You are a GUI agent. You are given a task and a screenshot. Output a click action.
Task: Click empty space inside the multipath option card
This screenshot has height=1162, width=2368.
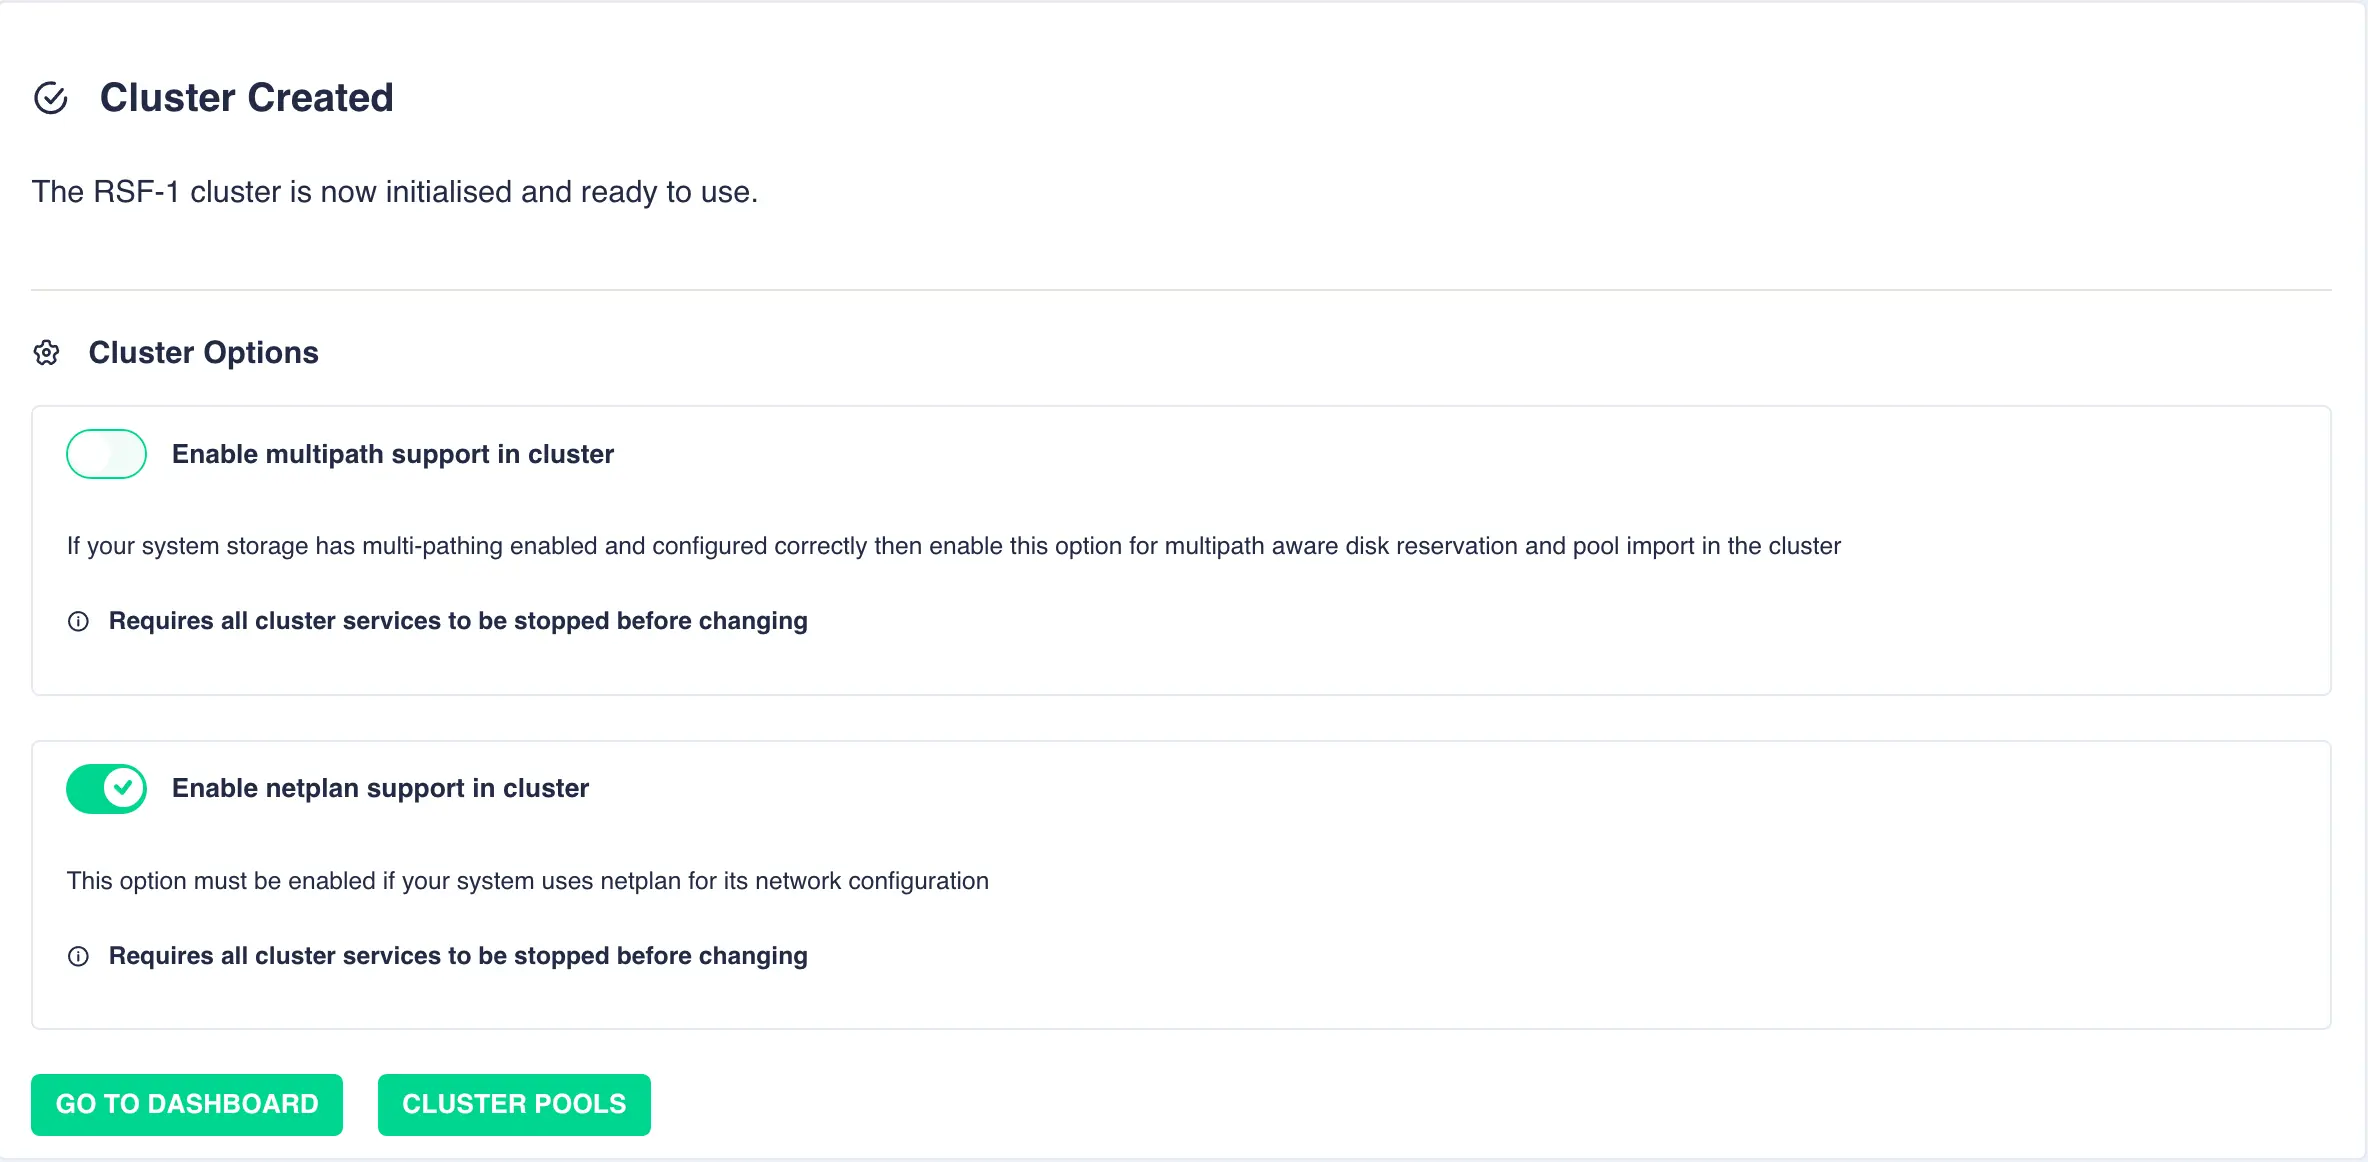point(1500,640)
